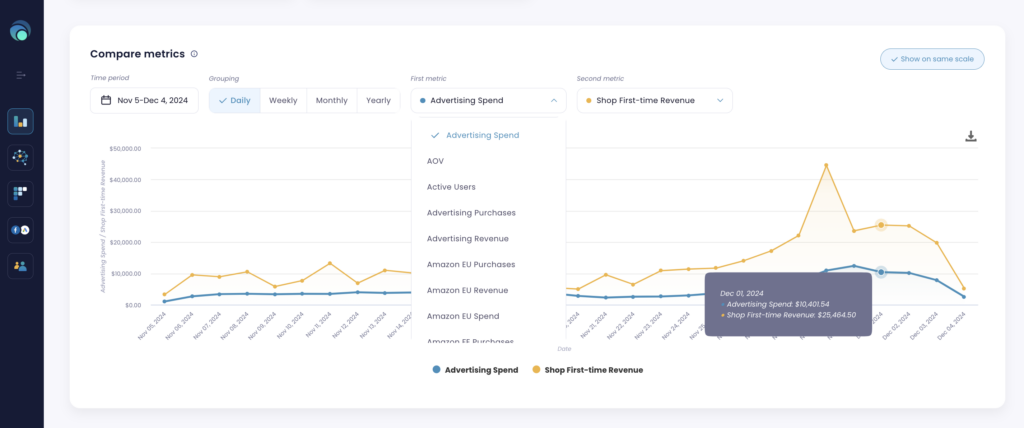This screenshot has width=1024, height=428.
Task: Click the peak revenue data point
Action: (826, 165)
